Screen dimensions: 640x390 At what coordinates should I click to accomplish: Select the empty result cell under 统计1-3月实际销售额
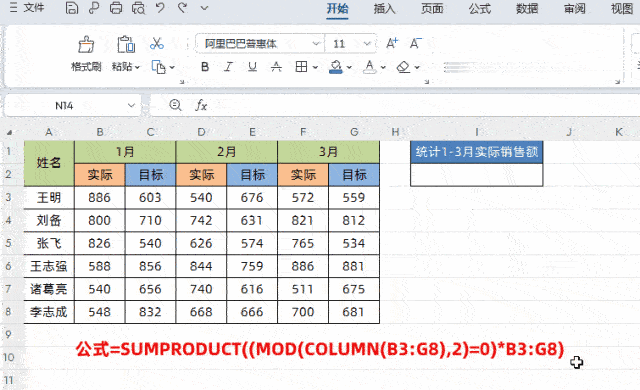(476, 175)
